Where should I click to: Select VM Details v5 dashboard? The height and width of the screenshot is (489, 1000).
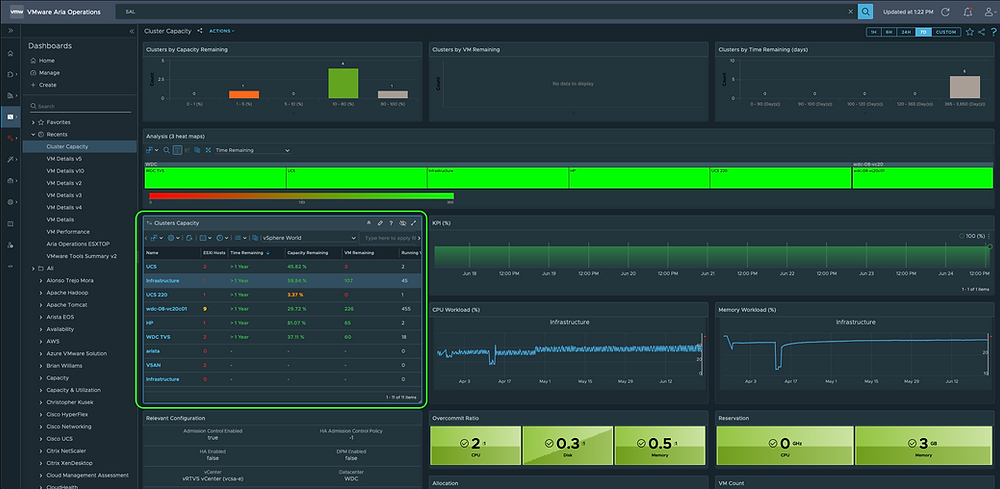[64, 159]
